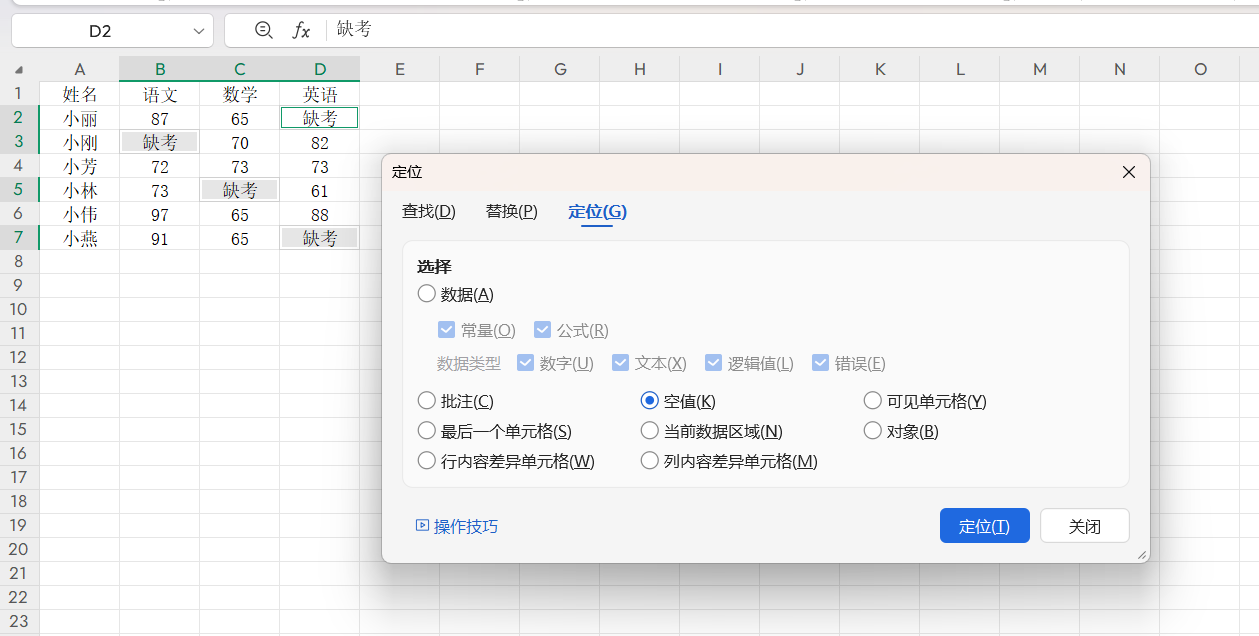
Task: Click the magnifier search icon in formula bar
Action: (261, 30)
